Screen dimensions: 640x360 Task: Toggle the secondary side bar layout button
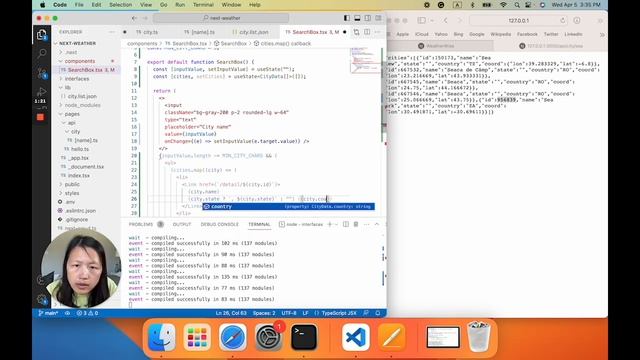[x=368, y=18]
